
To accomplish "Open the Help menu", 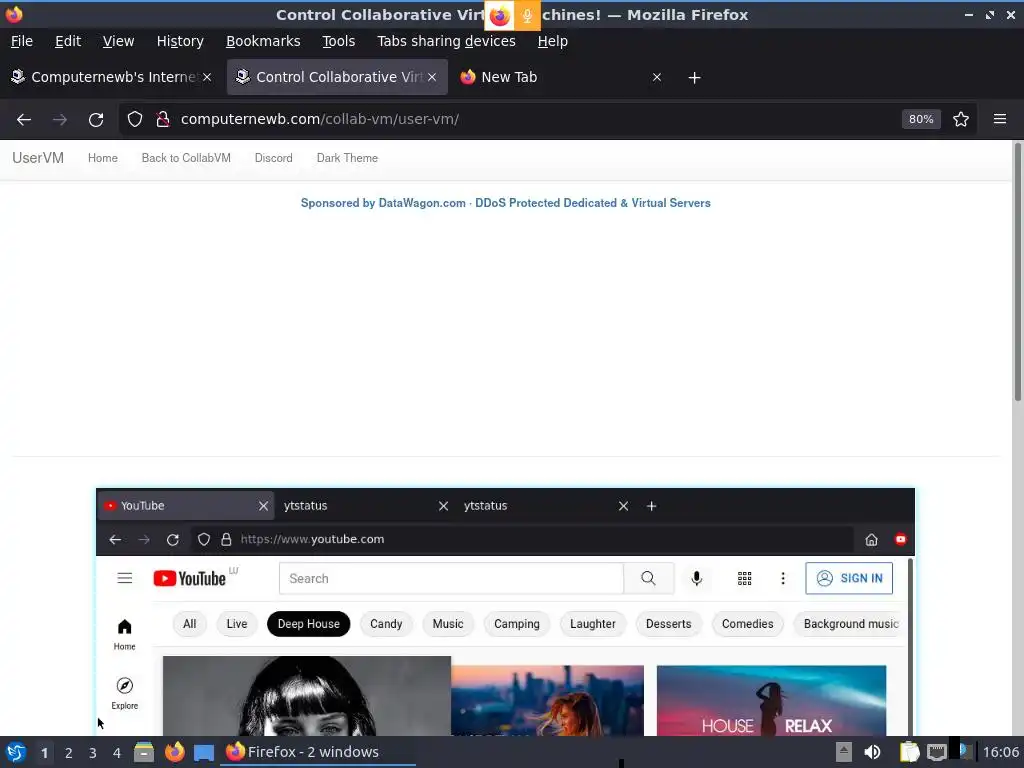I will (552, 41).
